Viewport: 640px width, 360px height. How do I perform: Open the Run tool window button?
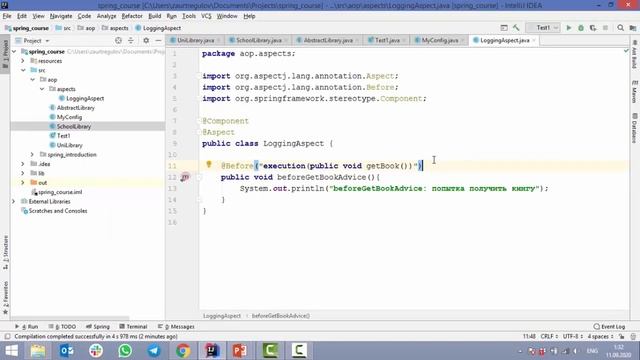(x=27, y=327)
